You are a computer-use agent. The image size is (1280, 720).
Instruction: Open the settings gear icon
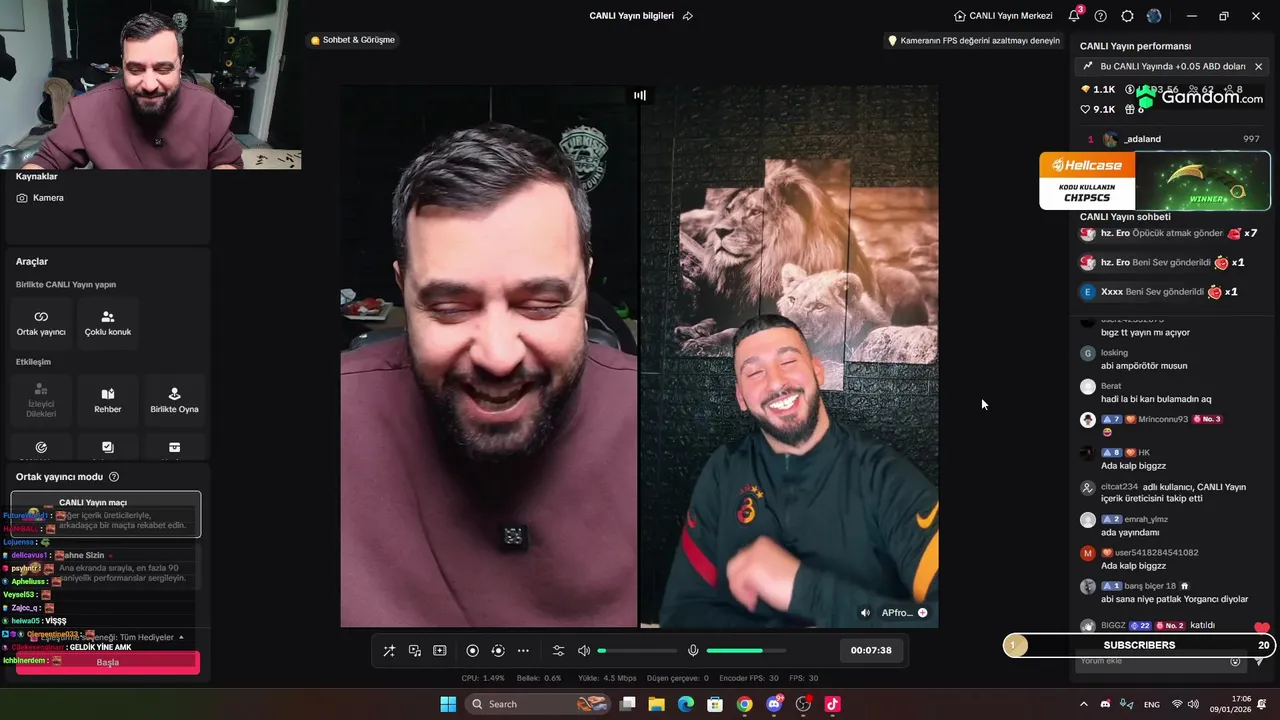click(1128, 16)
